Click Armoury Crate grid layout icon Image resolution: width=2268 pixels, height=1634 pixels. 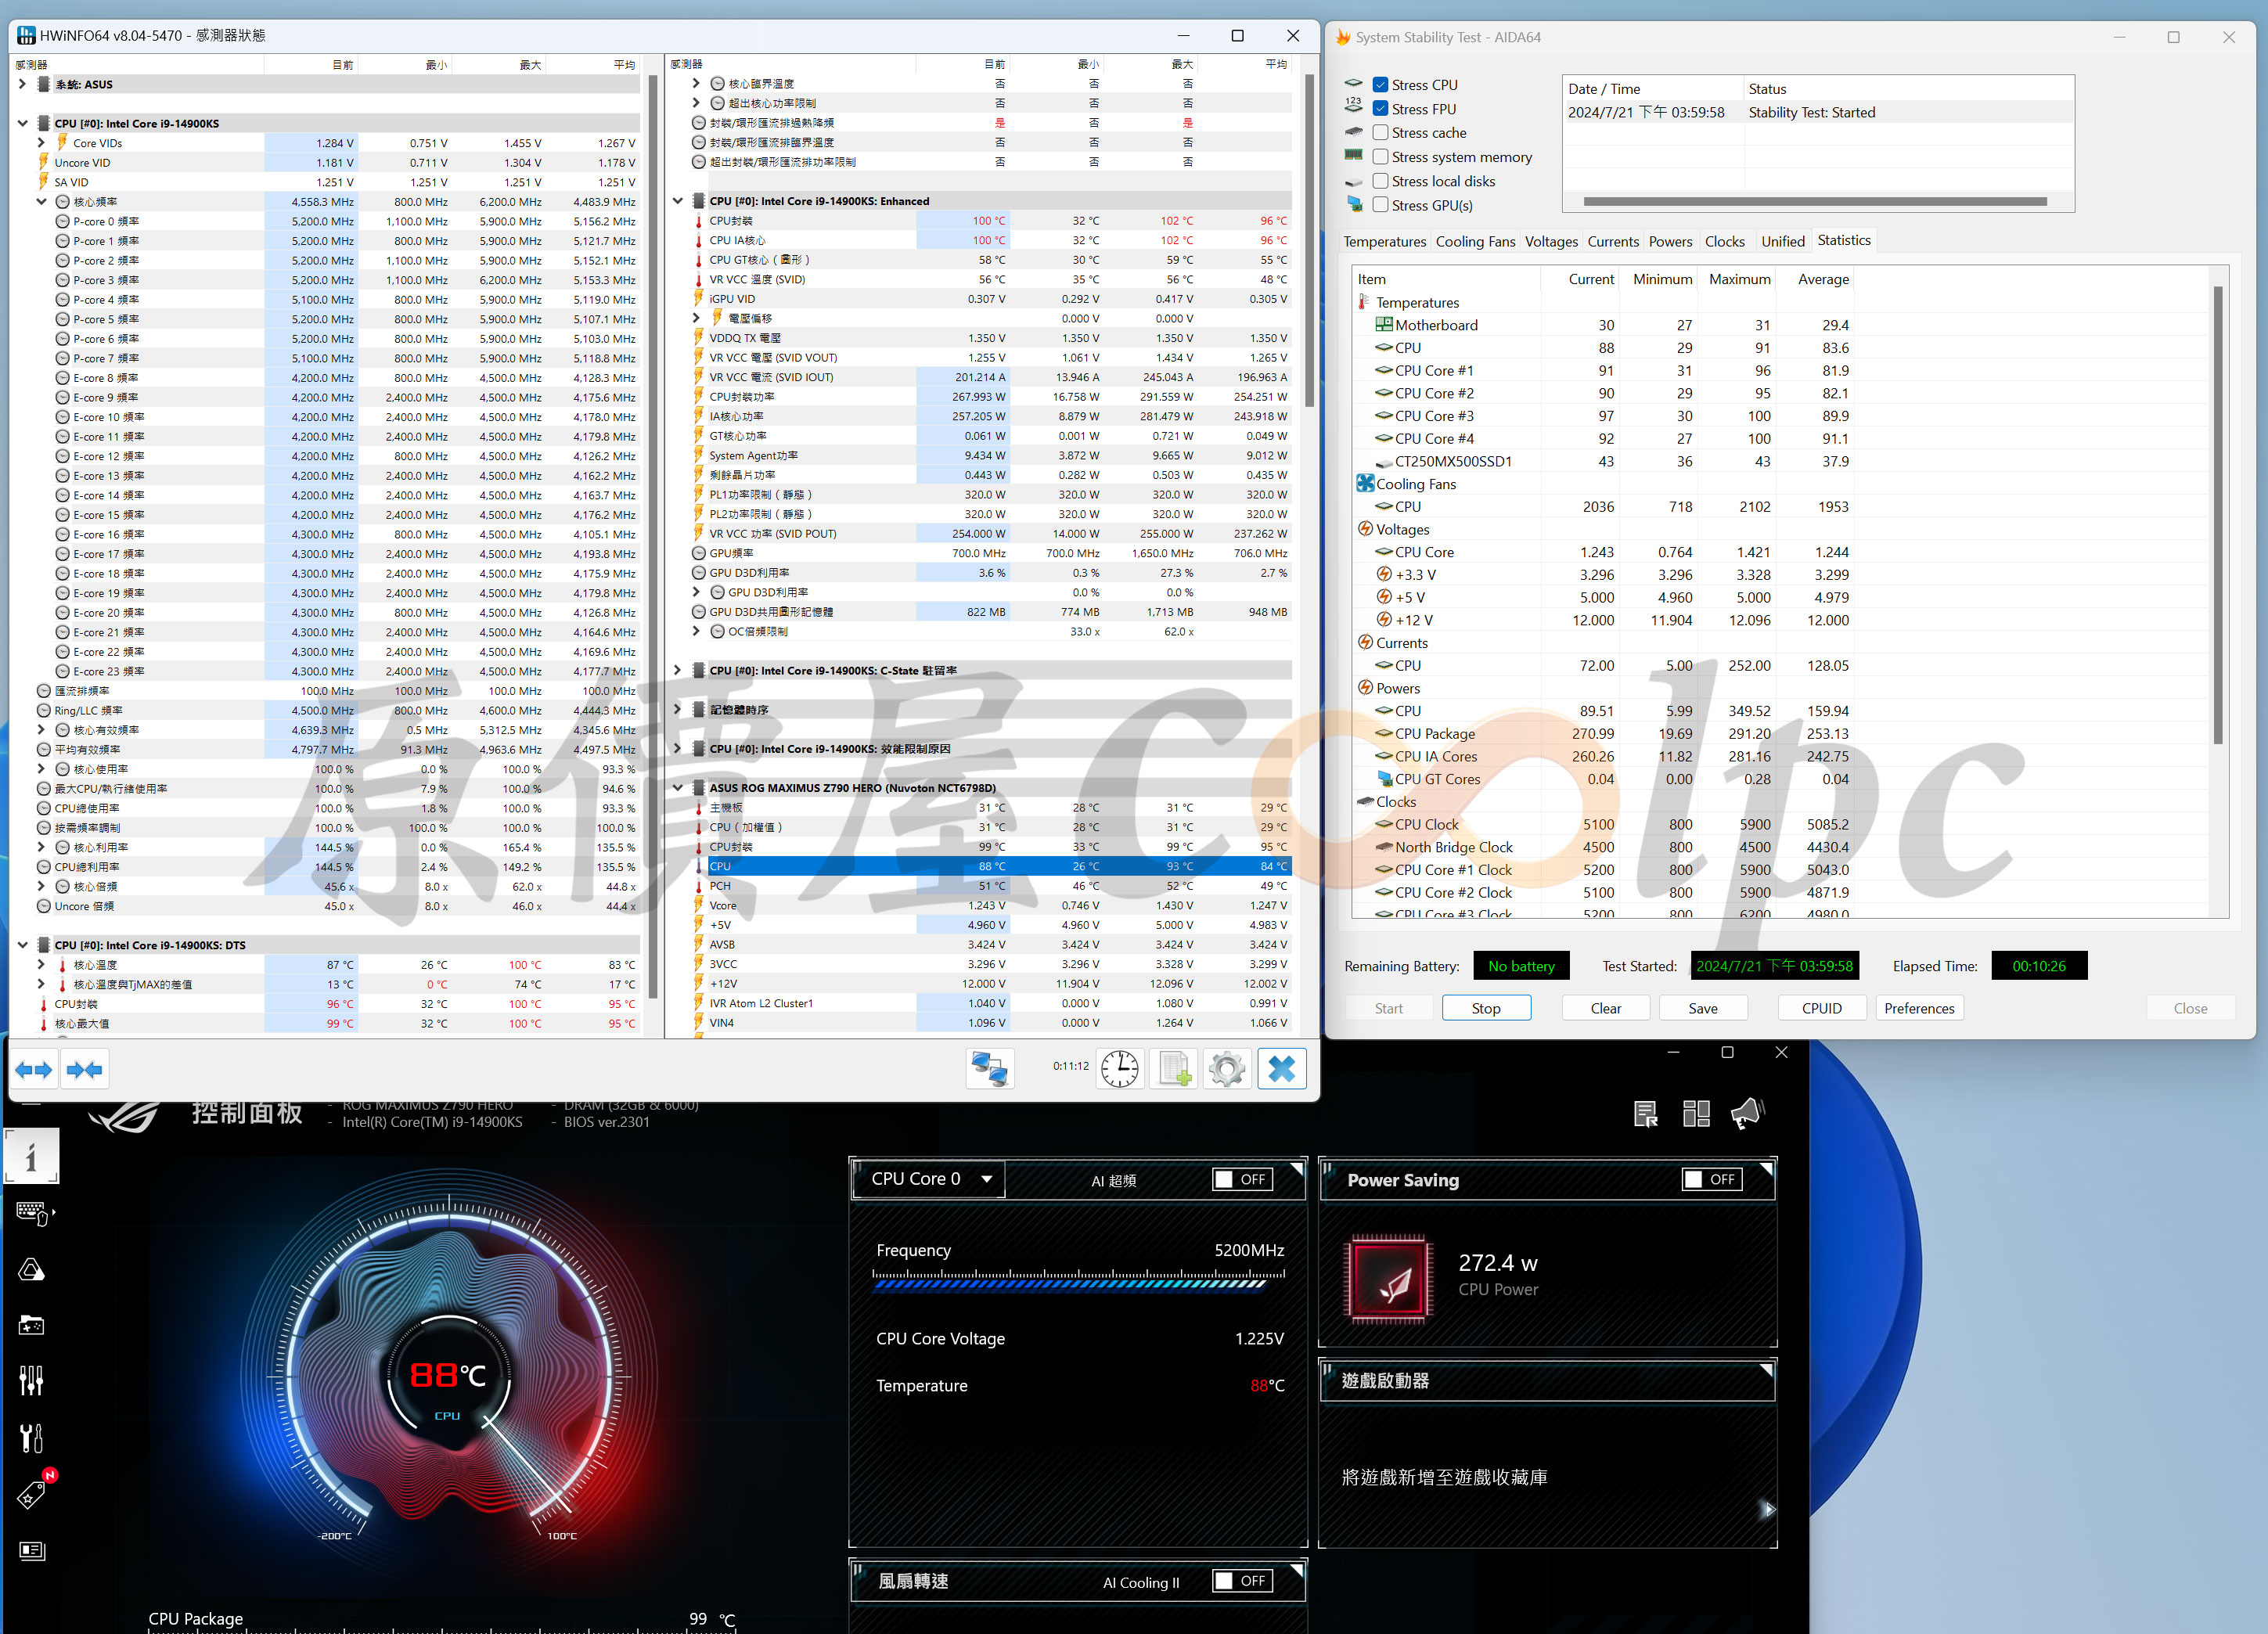point(1696,1113)
